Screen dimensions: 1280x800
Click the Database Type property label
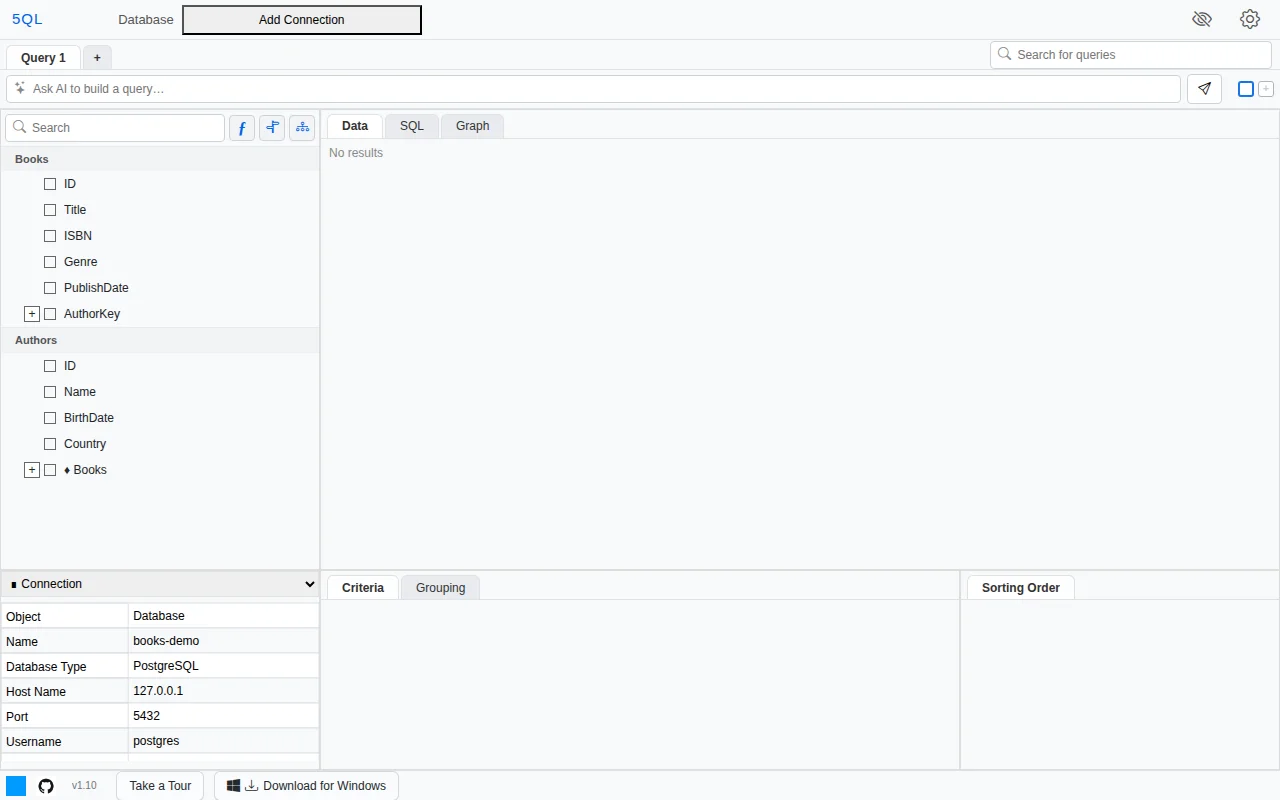[46, 667]
